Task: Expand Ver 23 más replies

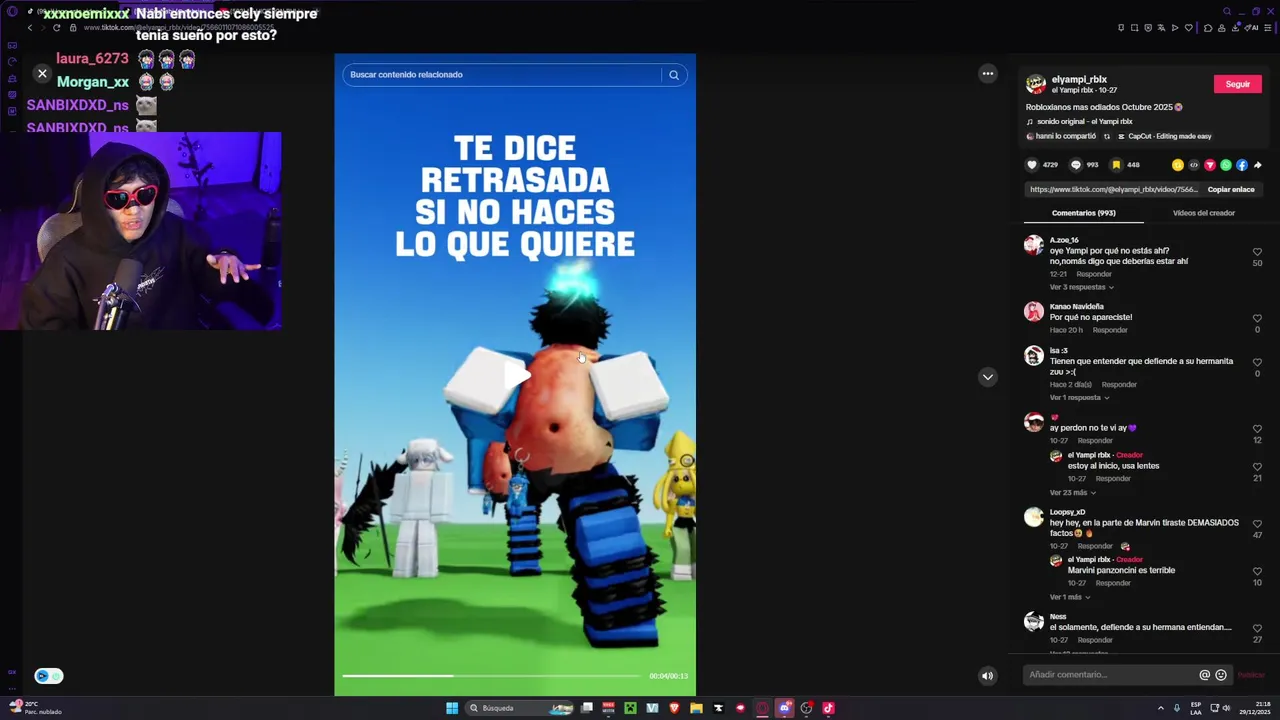Action: [x=1072, y=493]
